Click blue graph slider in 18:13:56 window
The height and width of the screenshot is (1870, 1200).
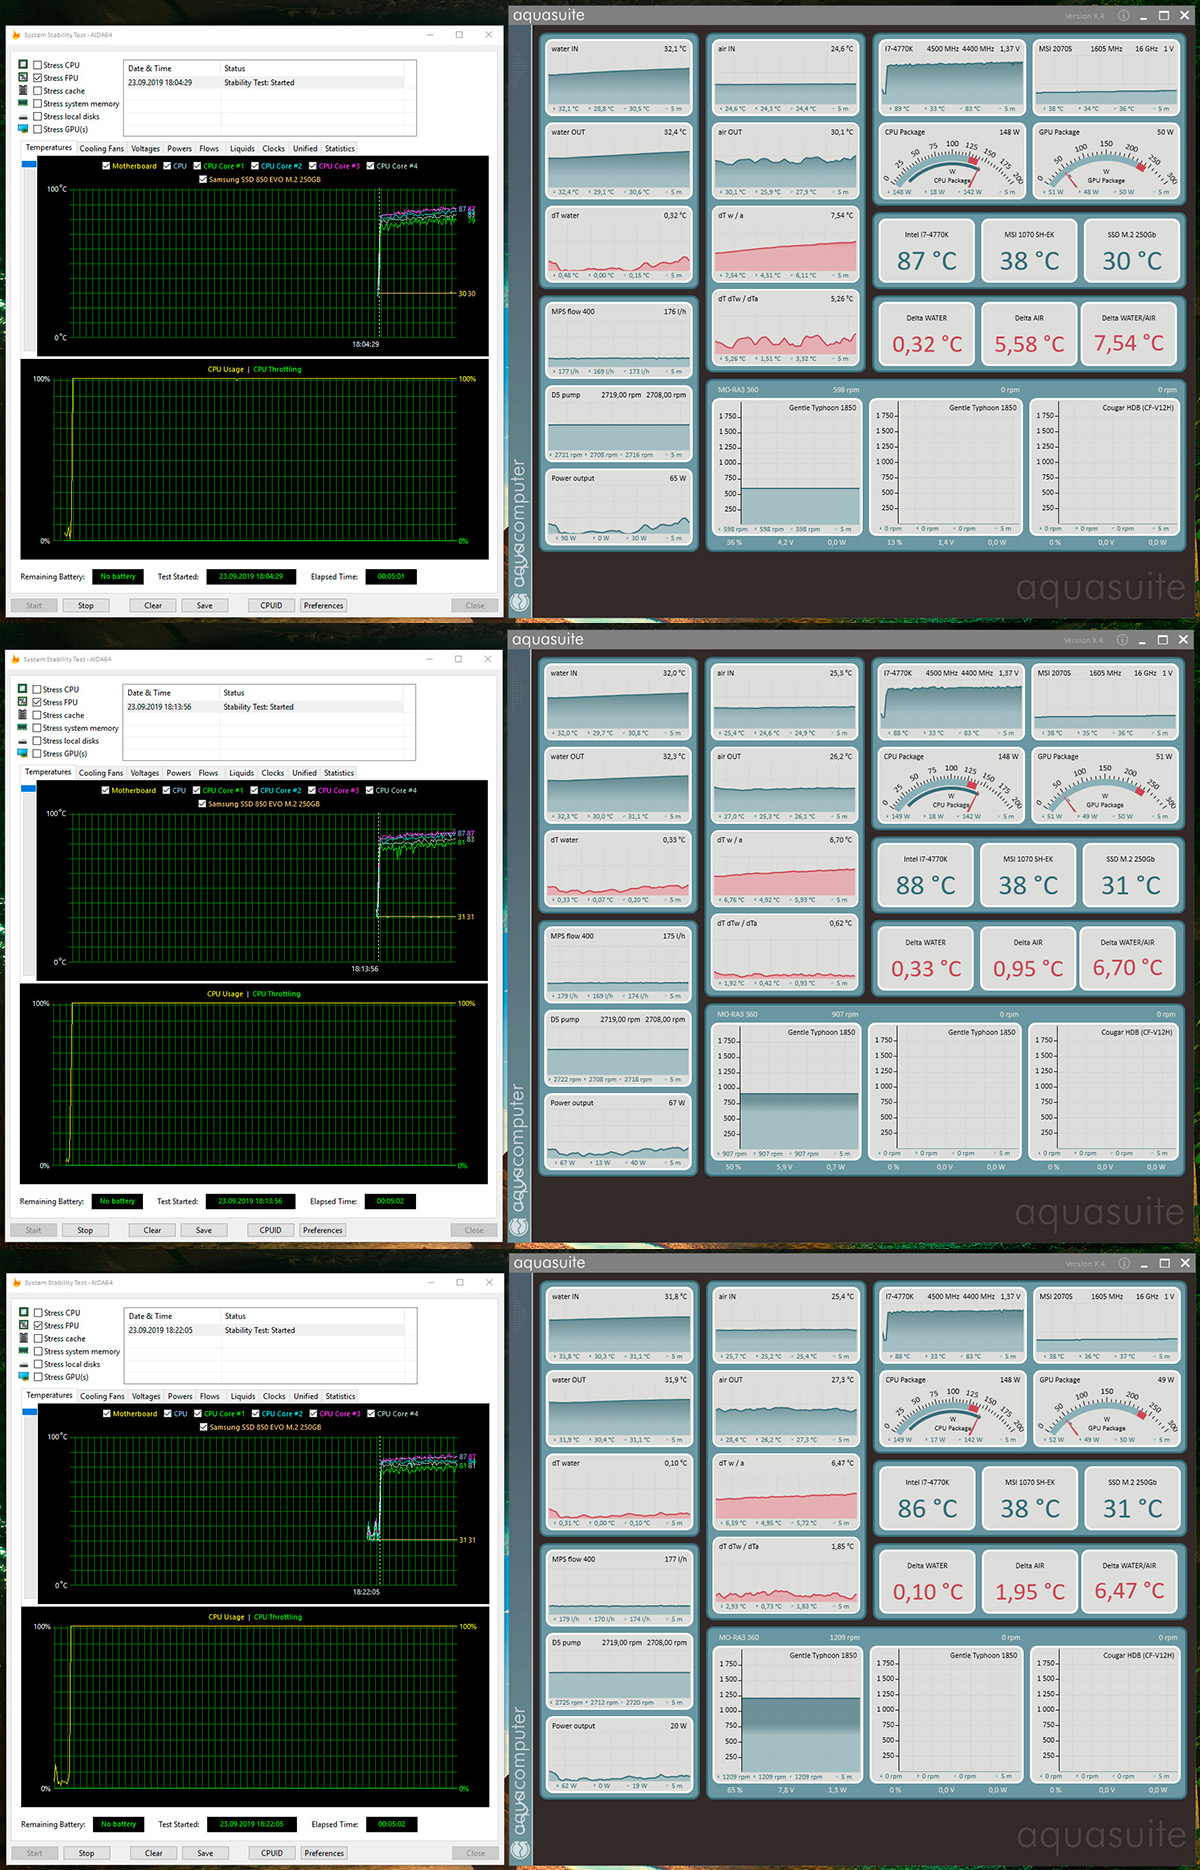pyautogui.click(x=28, y=788)
